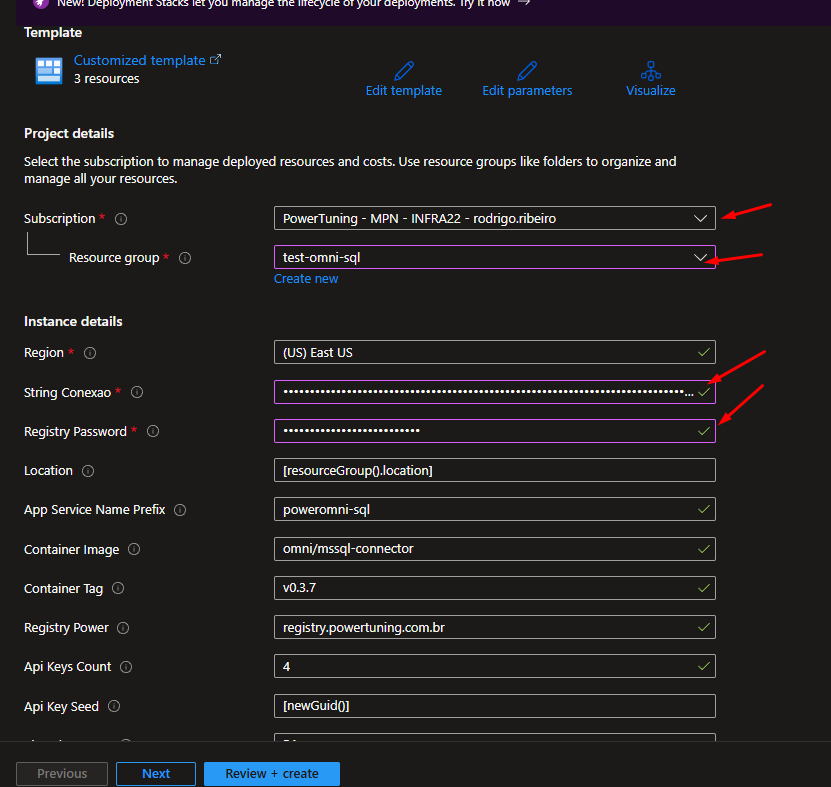831x787 pixels.
Task: Click the Customized template icon
Action: pos(48,70)
